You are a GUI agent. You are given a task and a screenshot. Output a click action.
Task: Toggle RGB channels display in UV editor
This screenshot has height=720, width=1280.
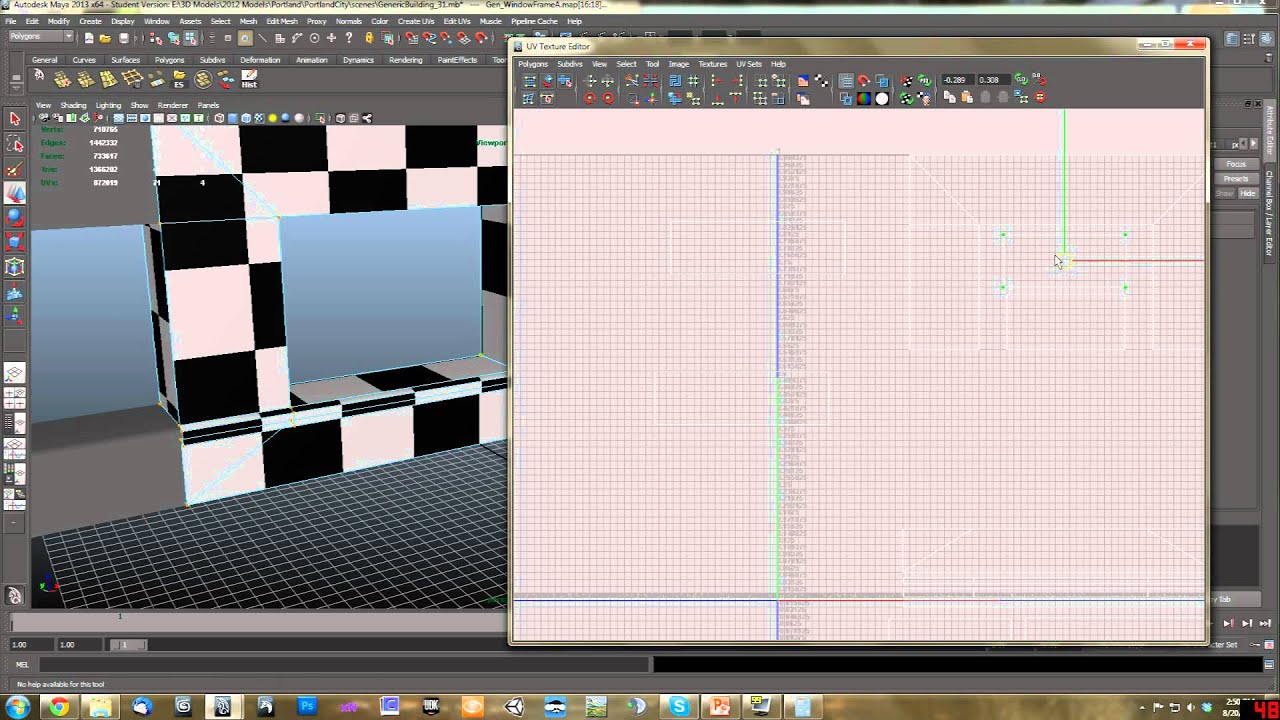[864, 98]
